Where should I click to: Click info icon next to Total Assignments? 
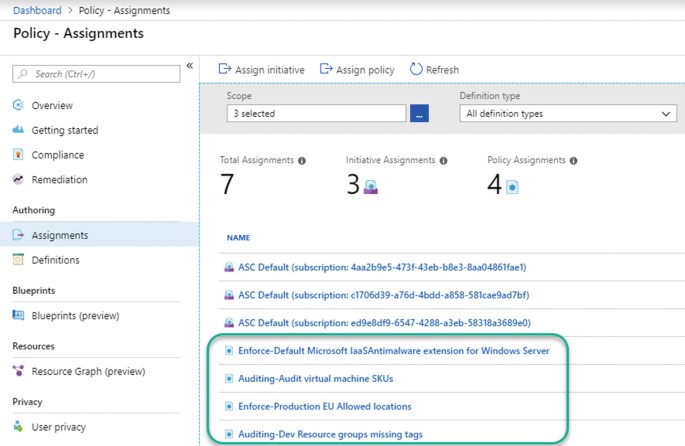coord(302,161)
